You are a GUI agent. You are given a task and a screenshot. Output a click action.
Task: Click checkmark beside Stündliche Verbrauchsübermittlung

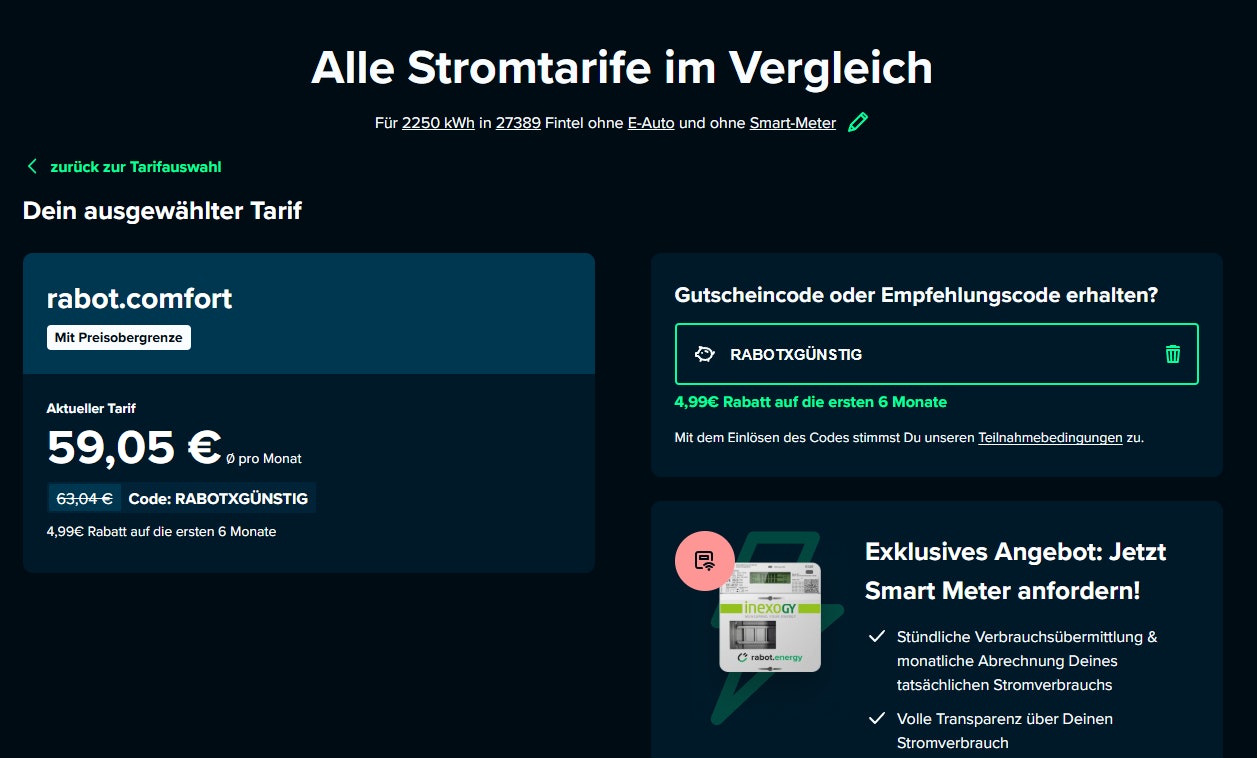pyautogui.click(x=877, y=637)
